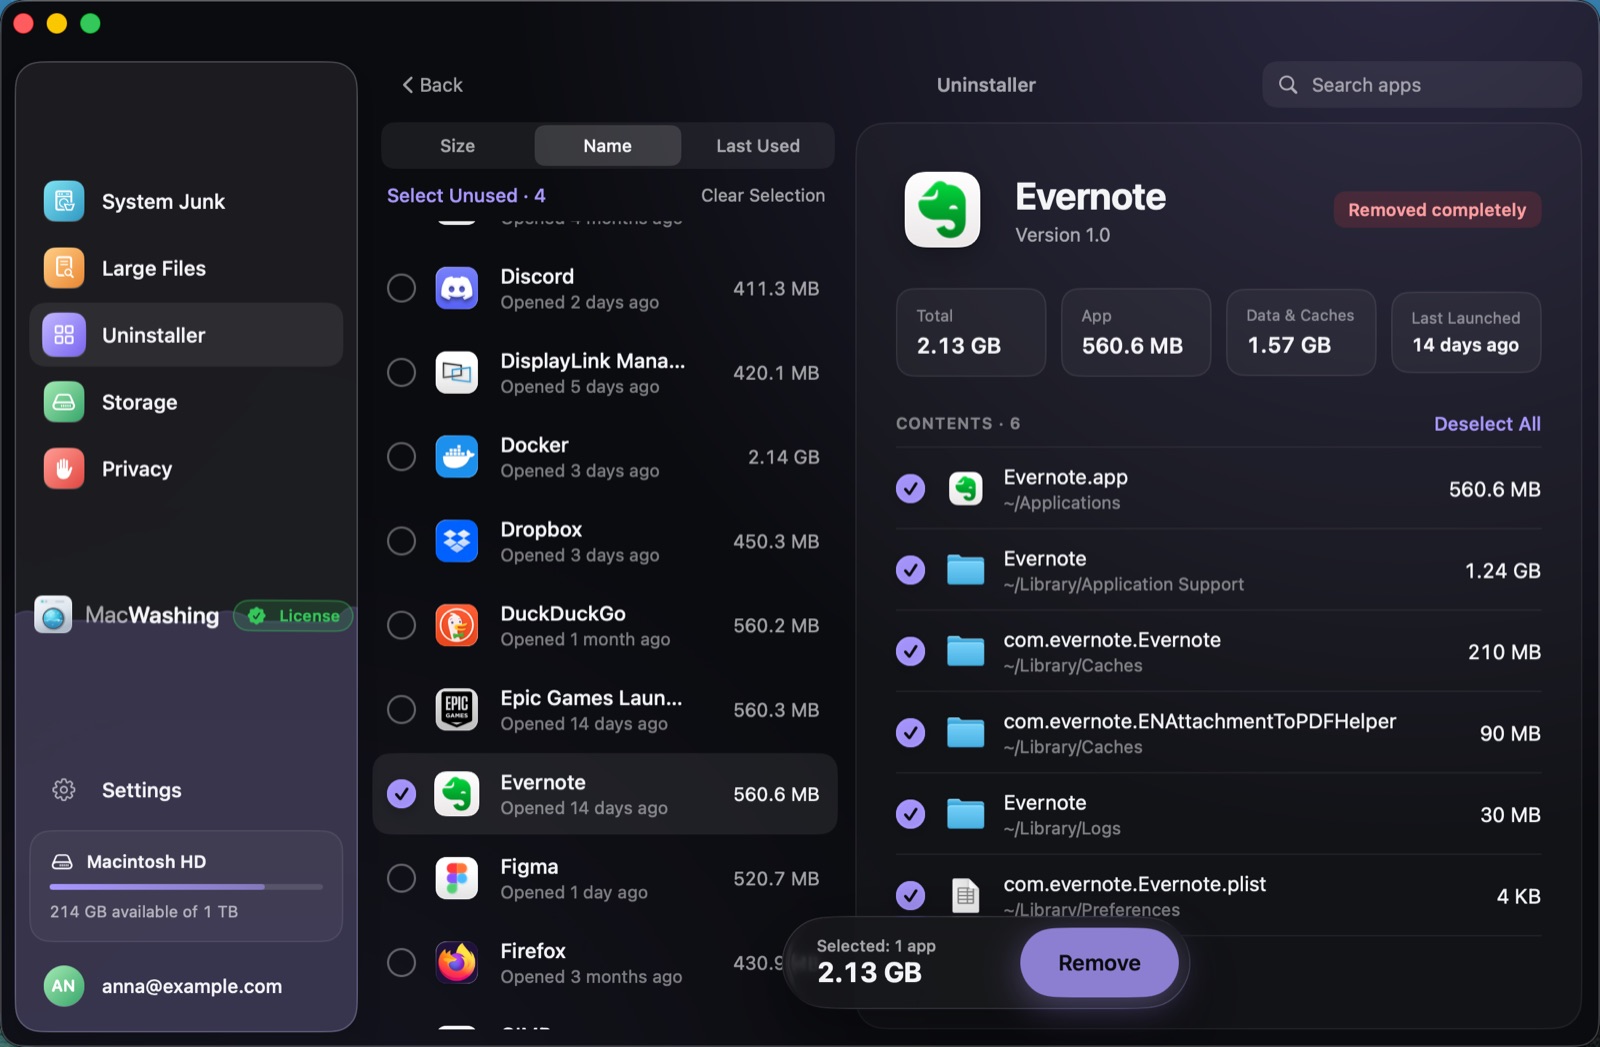Click the search magnifier icon

coord(1288,85)
